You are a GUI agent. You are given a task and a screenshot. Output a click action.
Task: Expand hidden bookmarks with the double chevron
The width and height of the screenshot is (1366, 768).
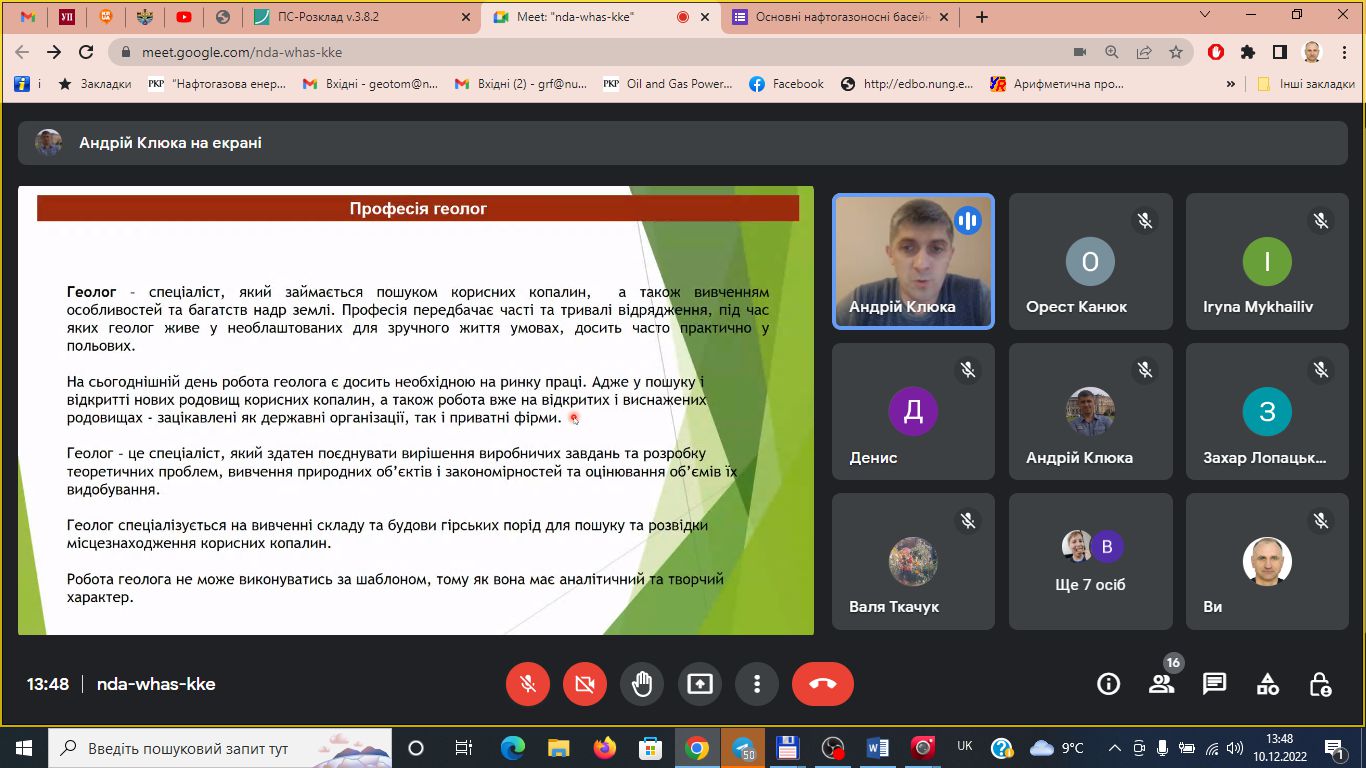(1230, 84)
